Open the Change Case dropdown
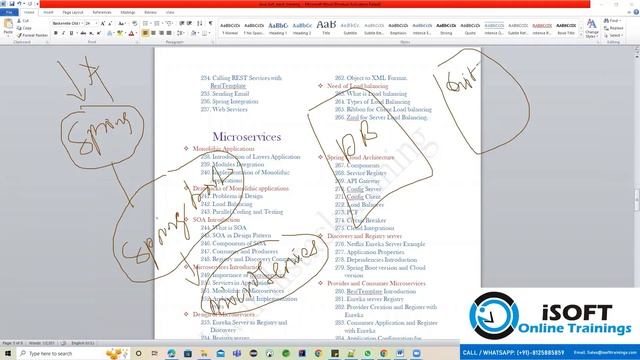This screenshot has height=360, width=640. coord(122,24)
